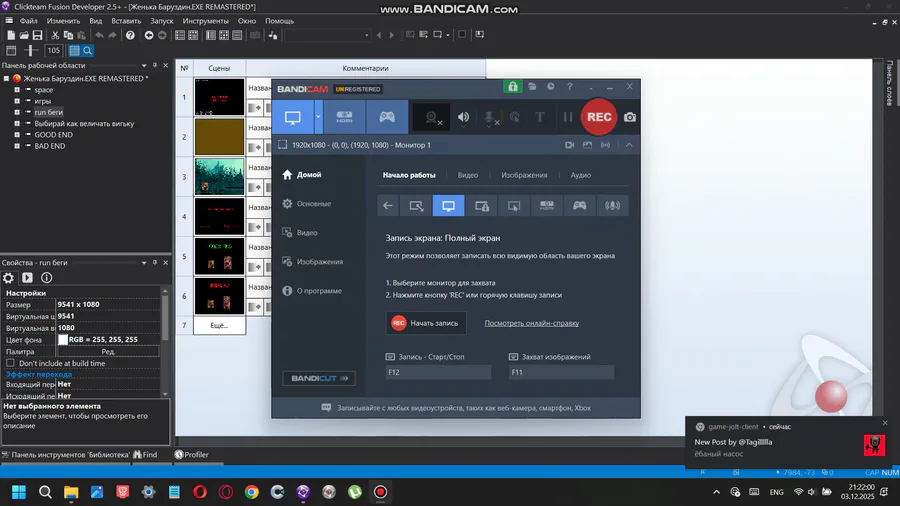
Task: Open Домой section in Bandicam sidebar
Action: click(x=302, y=174)
